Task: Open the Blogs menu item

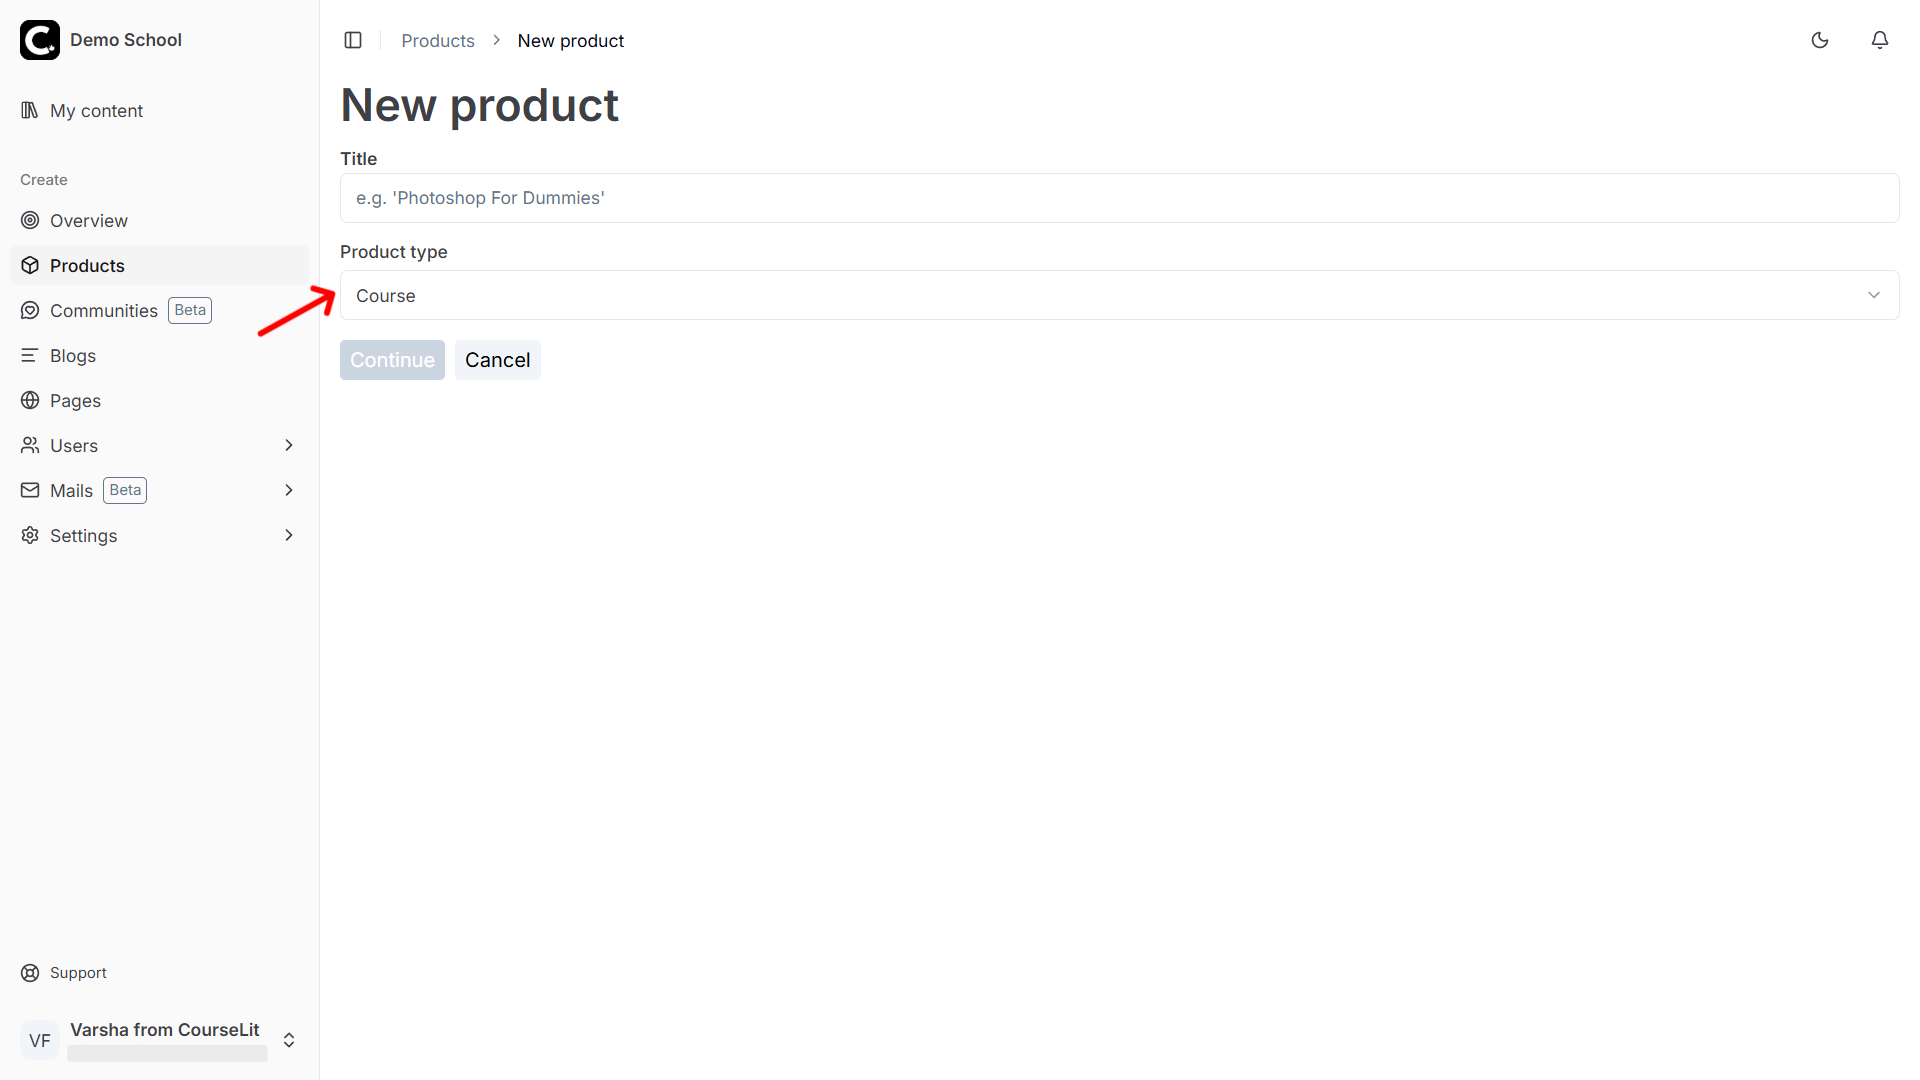Action: click(73, 356)
